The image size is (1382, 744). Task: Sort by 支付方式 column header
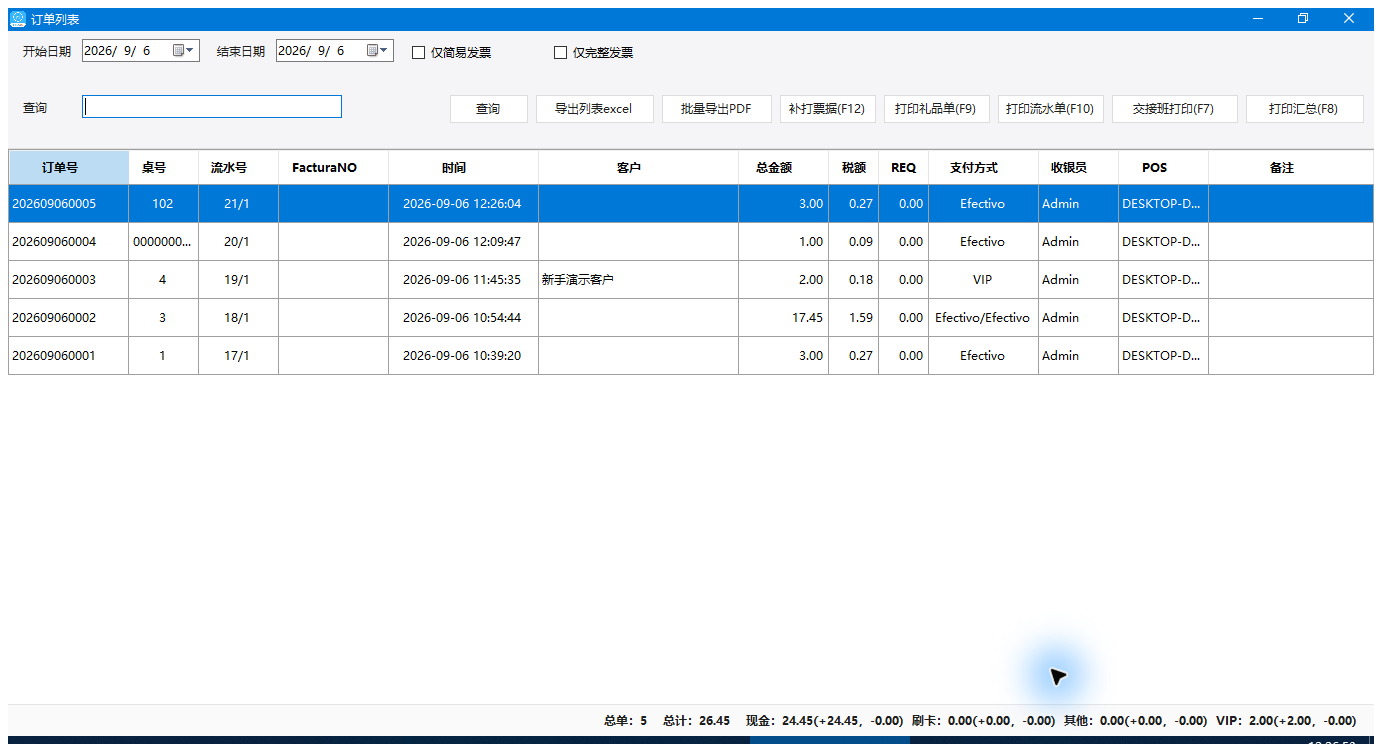pyautogui.click(x=984, y=168)
